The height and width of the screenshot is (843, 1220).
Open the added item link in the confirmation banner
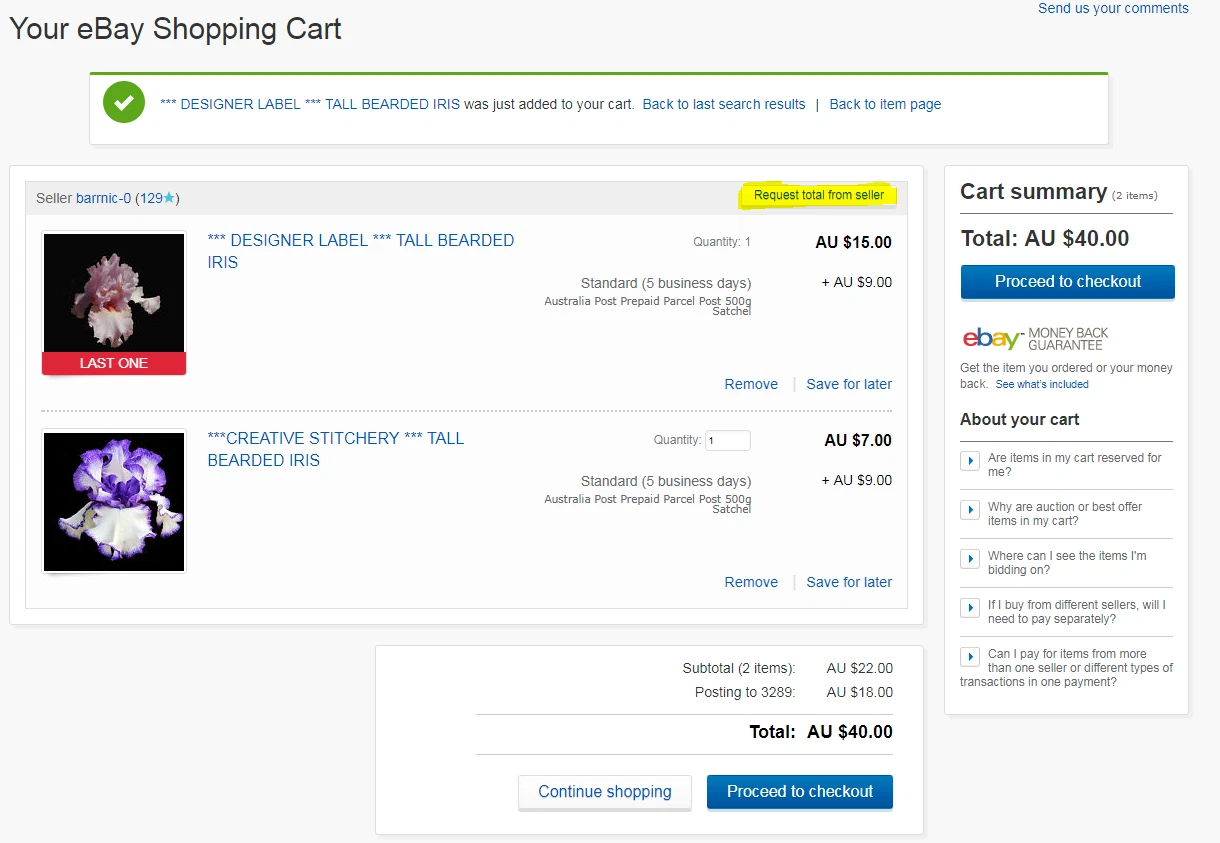coord(310,104)
